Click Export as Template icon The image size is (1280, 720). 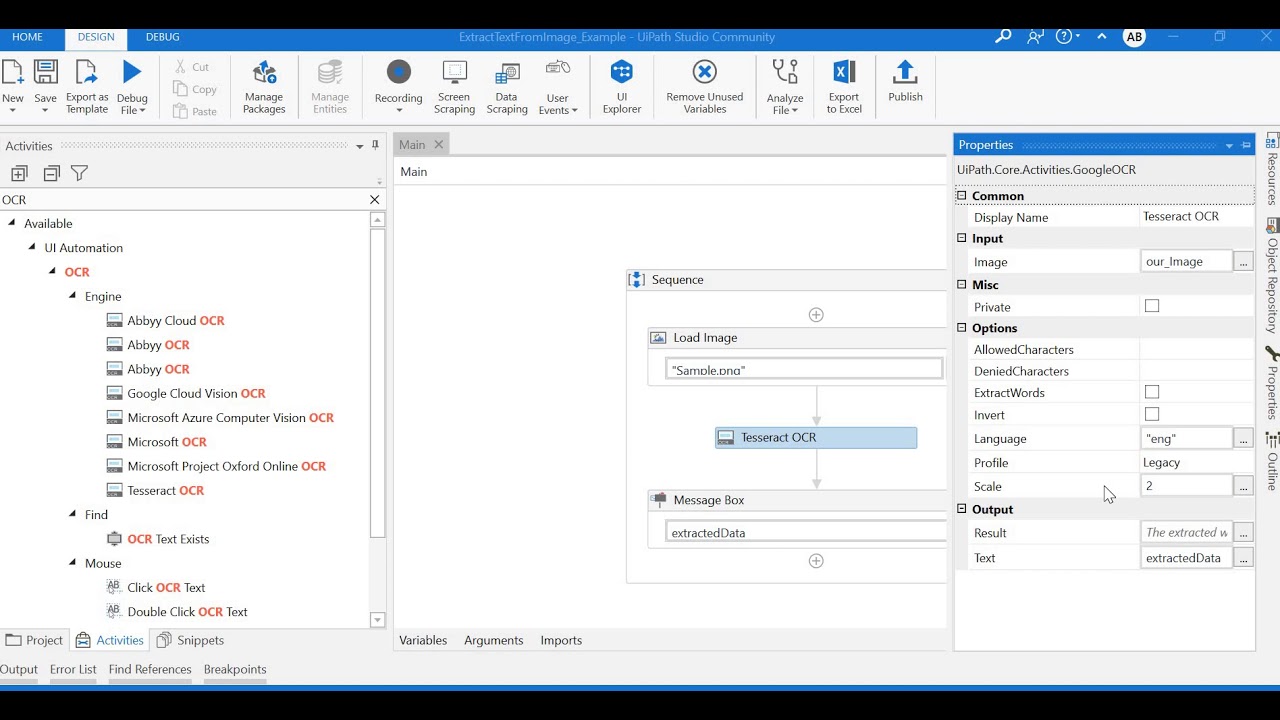pyautogui.click(x=87, y=73)
